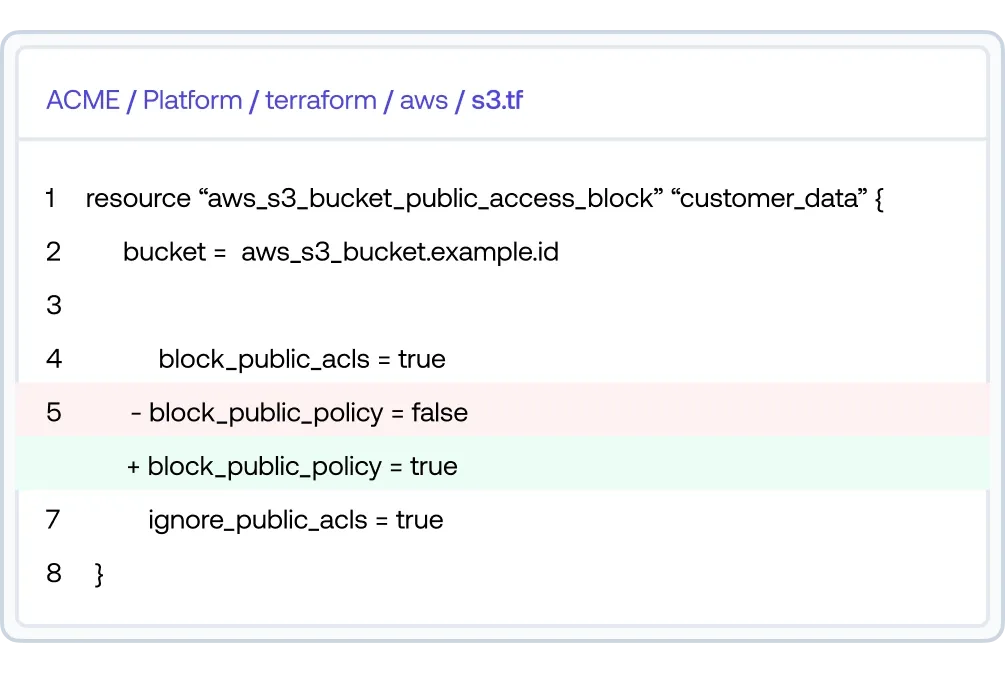Click the ACME breadcrumb link

click(x=83, y=101)
